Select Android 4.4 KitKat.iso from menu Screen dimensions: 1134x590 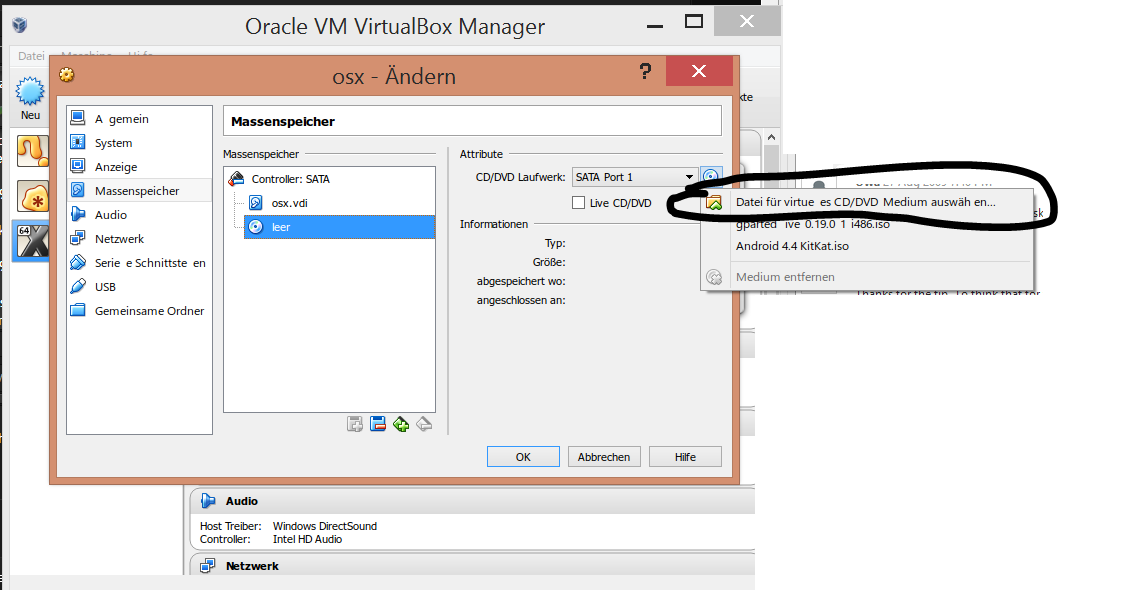[793, 246]
